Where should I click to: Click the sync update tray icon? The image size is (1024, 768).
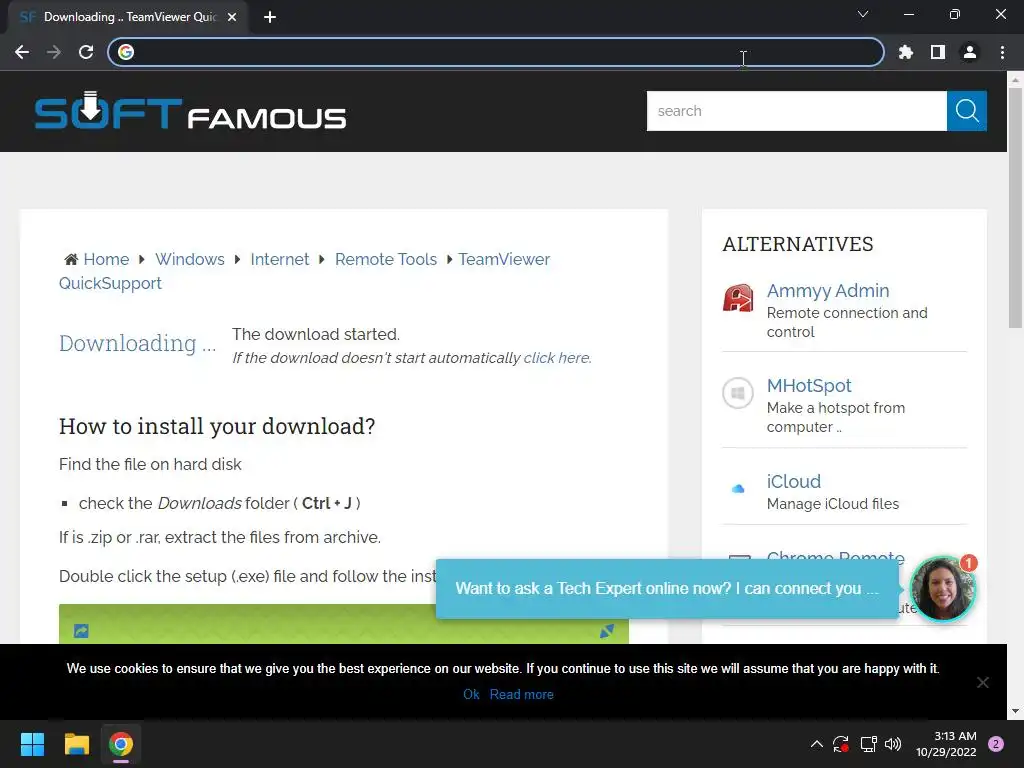[x=841, y=744]
